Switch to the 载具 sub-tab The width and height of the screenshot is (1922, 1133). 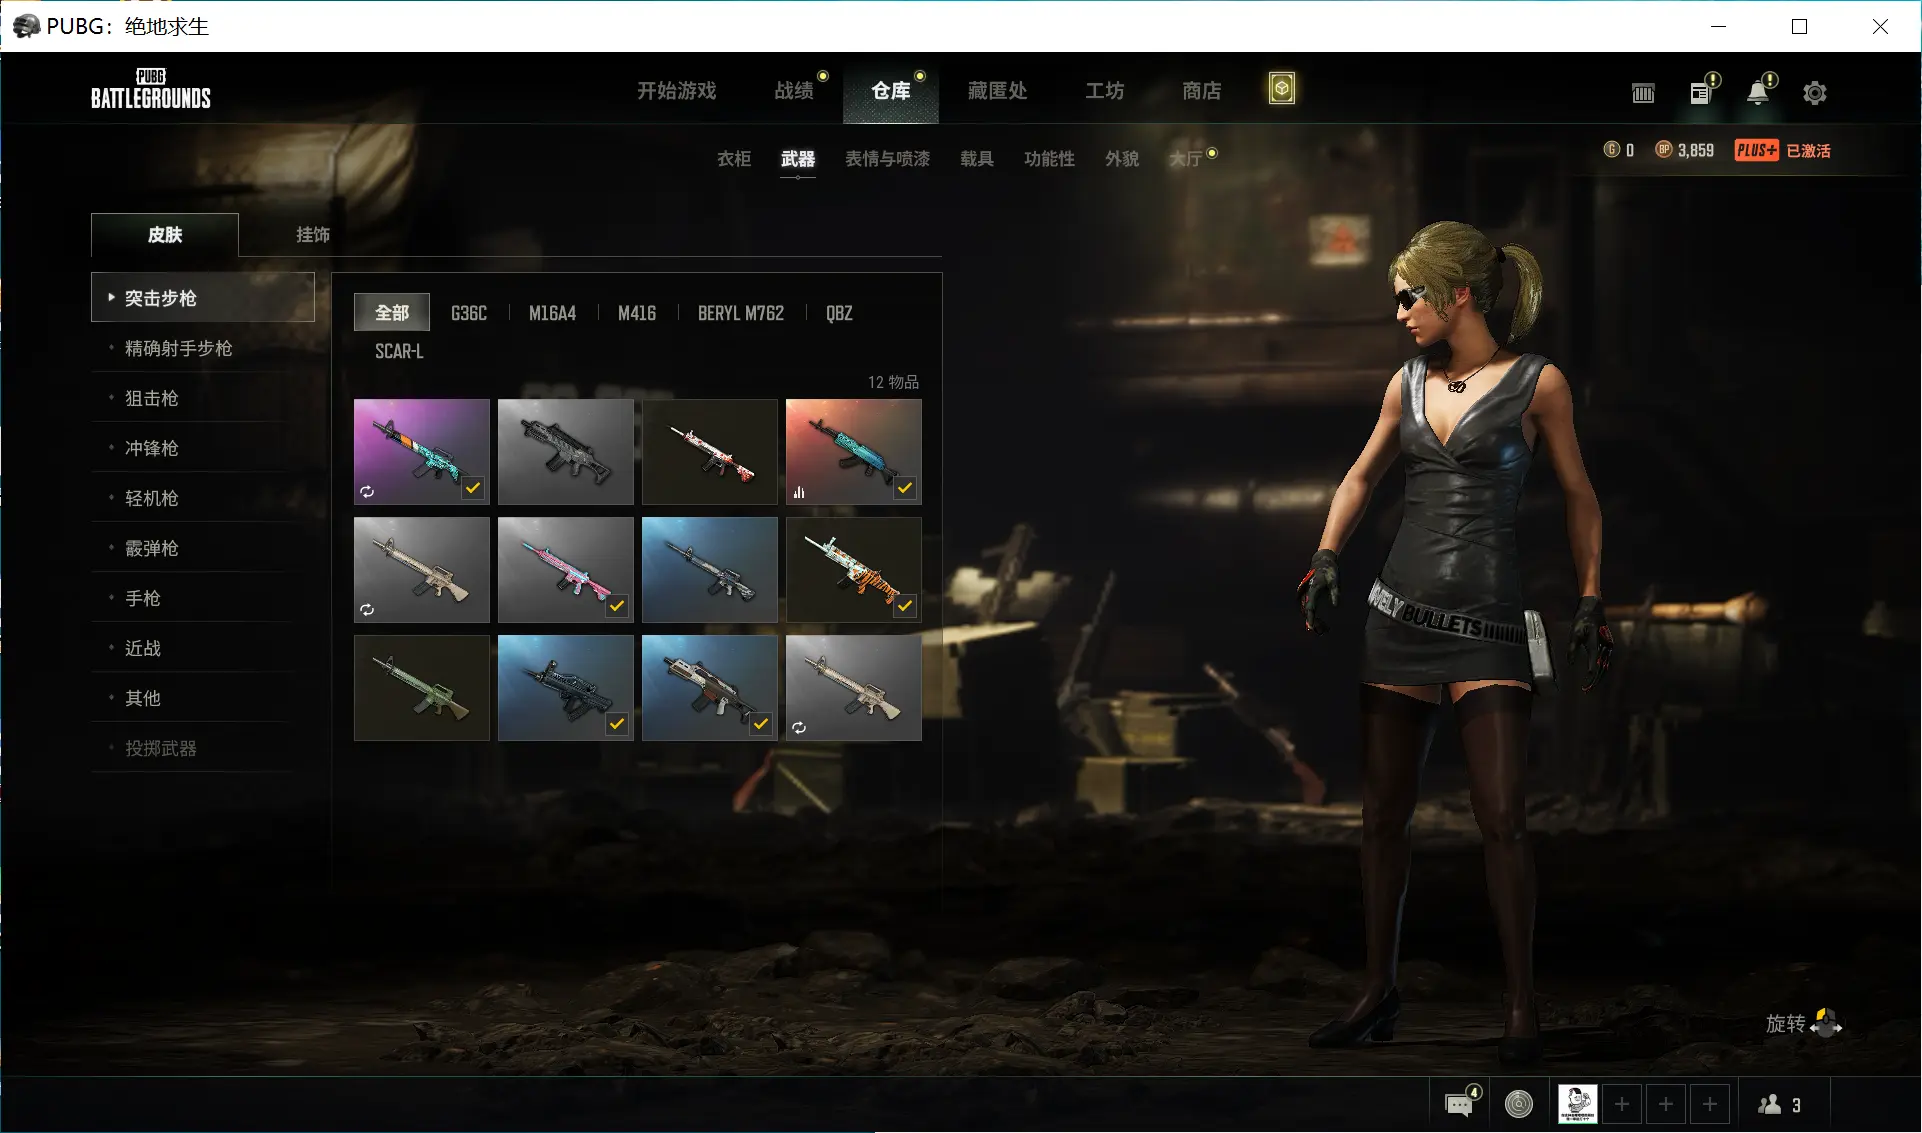(977, 158)
